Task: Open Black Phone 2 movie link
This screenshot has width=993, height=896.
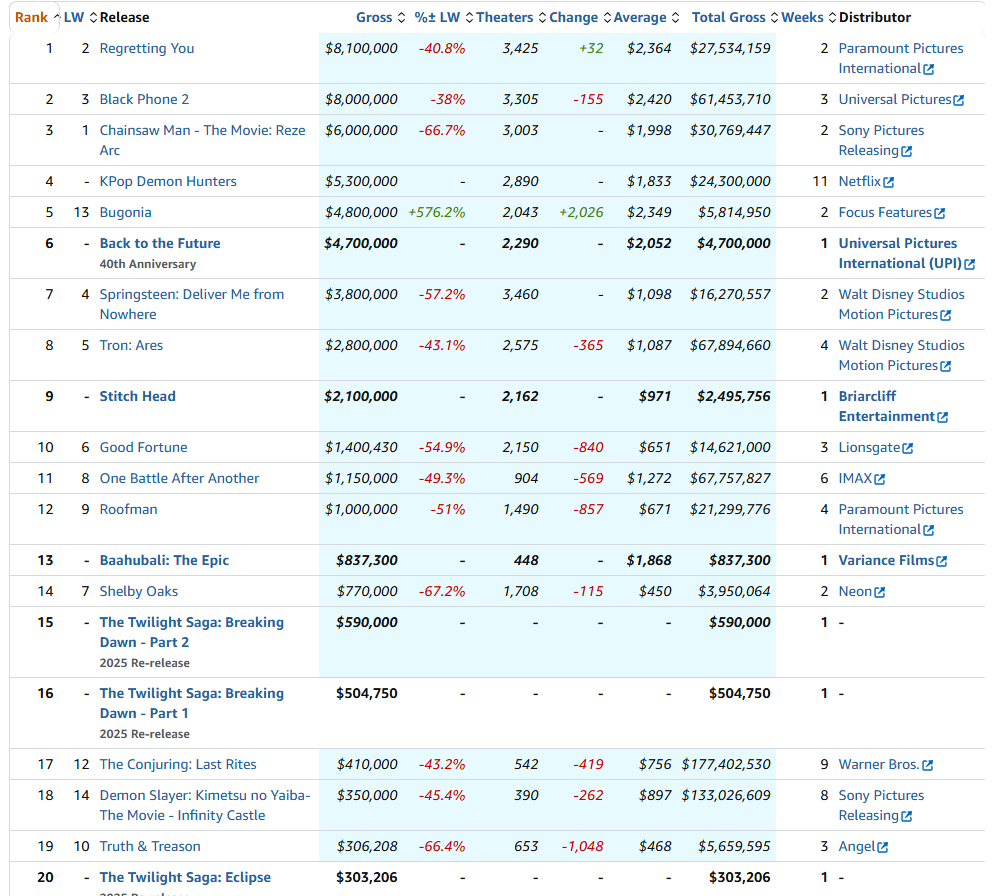Action: point(144,99)
